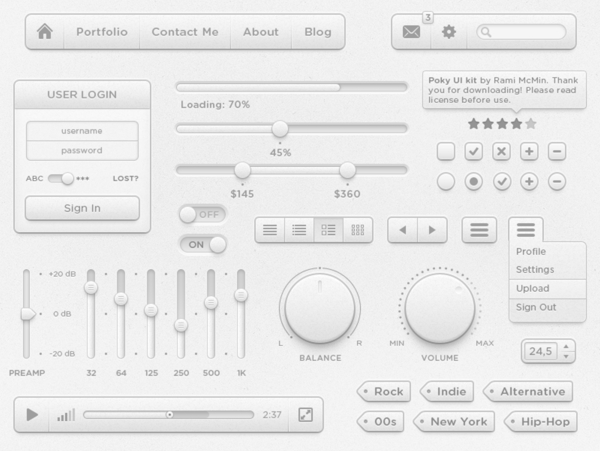Click the round plus button
The height and width of the screenshot is (451, 600).
[529, 181]
